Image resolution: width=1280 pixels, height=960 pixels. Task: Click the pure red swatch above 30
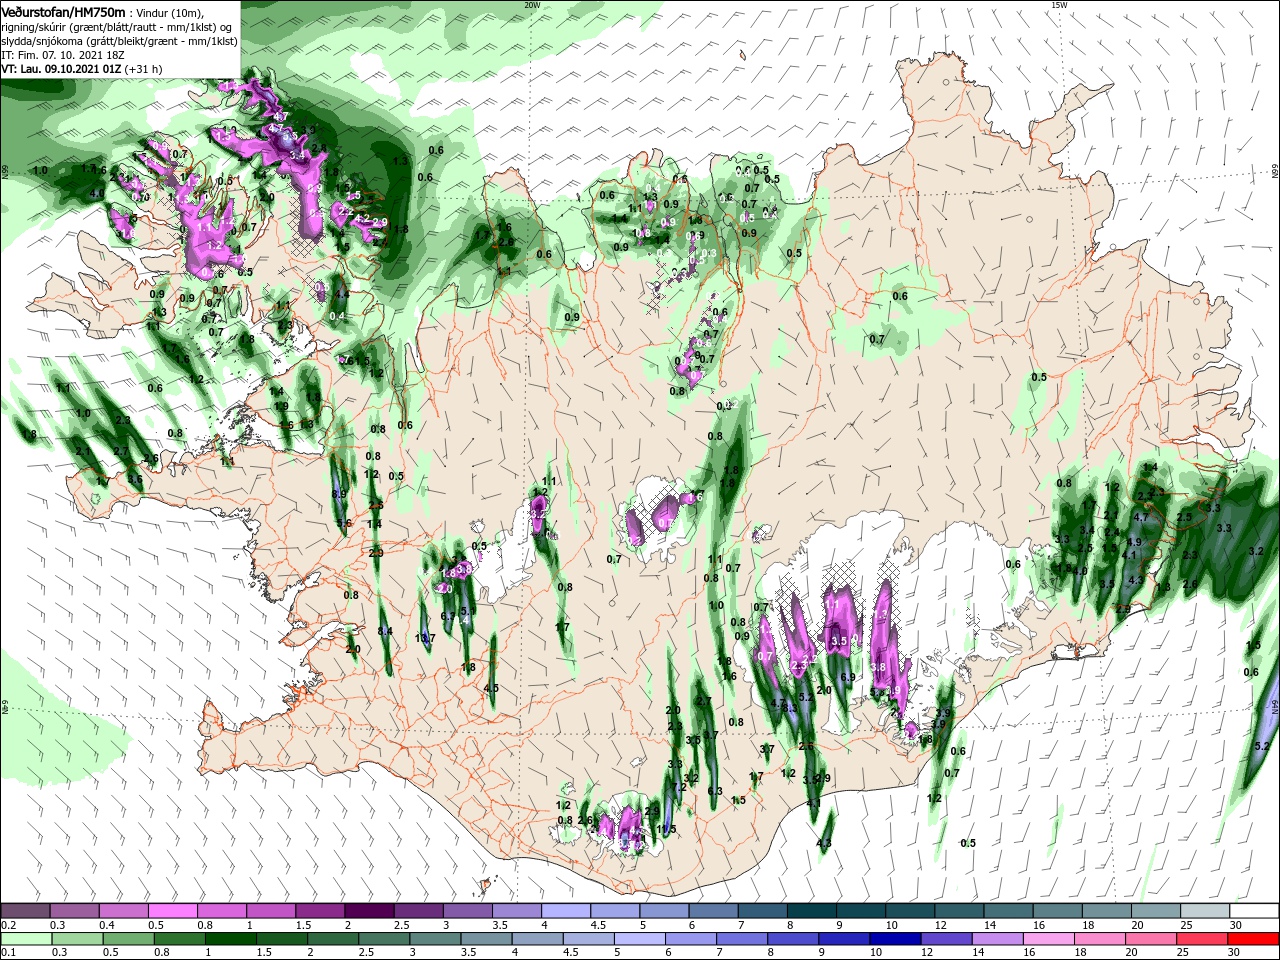tap(1253, 938)
